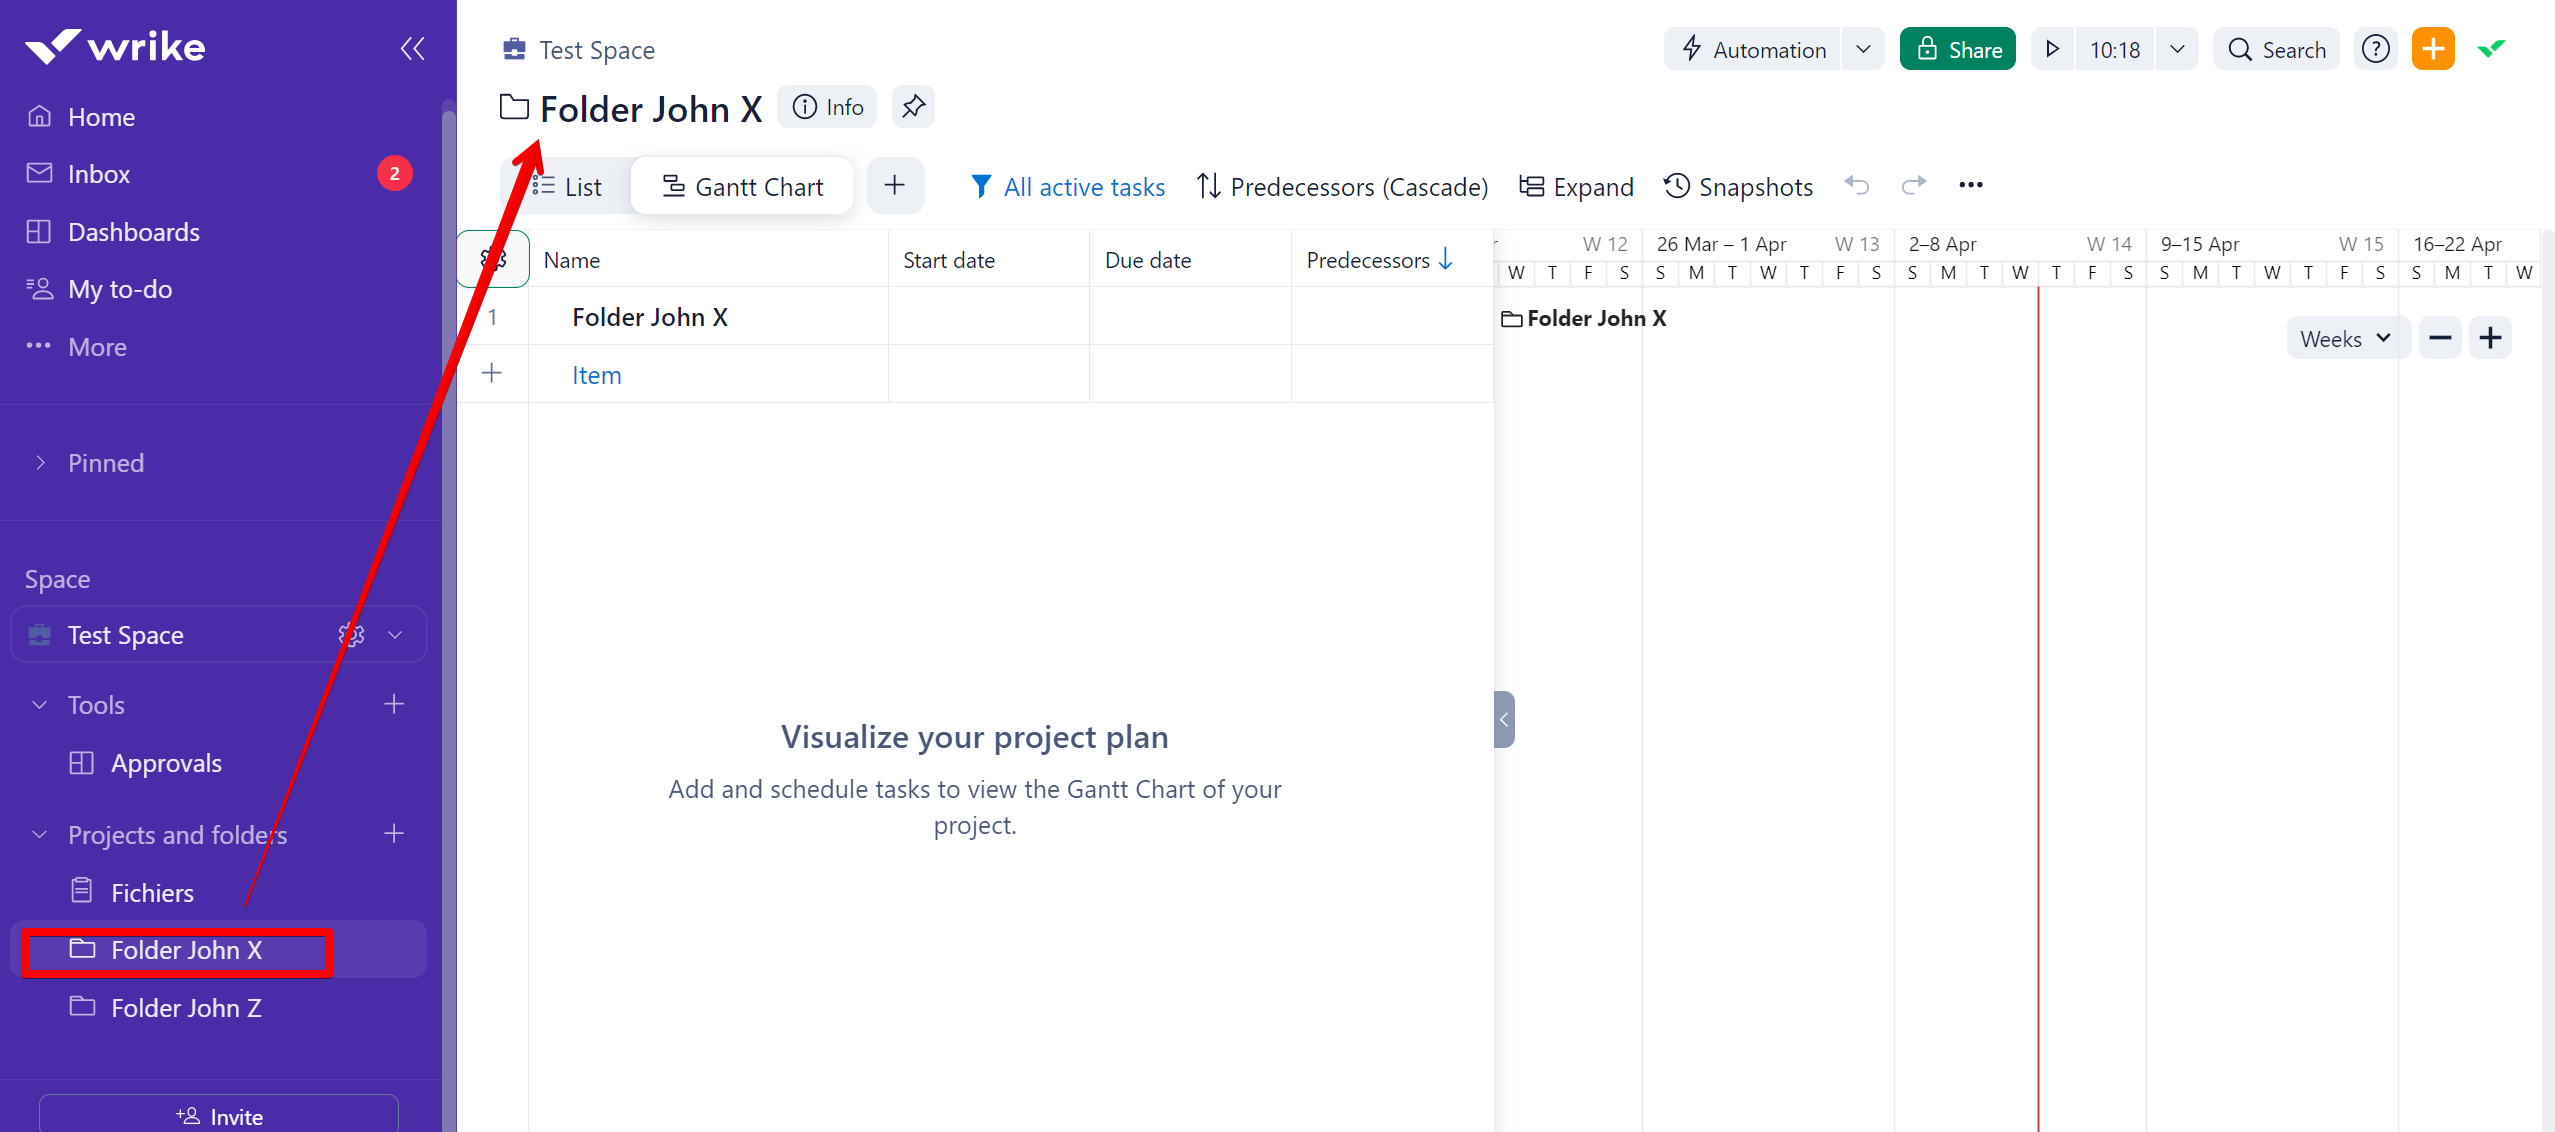2555x1132 pixels.
Task: Open Folder John Z in sidebar
Action: tap(186, 1008)
